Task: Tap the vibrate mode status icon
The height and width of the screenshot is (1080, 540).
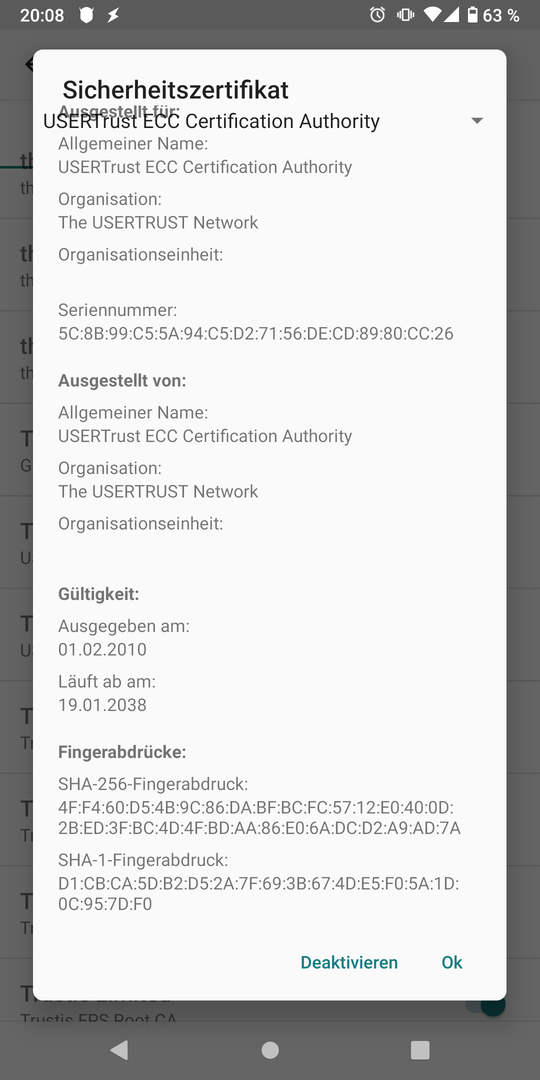Action: (x=405, y=15)
